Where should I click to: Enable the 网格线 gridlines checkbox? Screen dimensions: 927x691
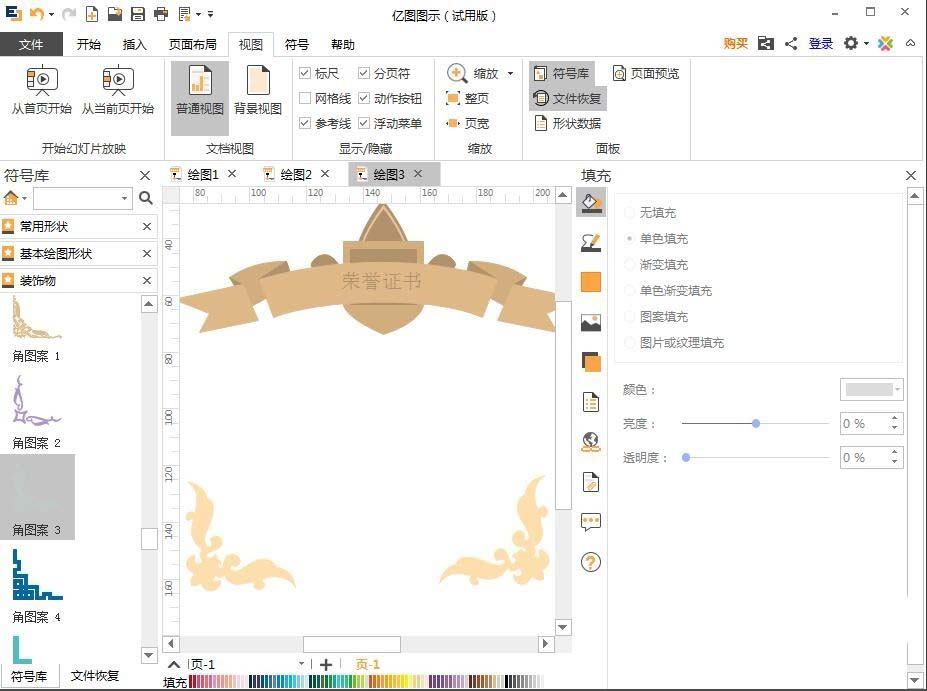click(x=304, y=98)
